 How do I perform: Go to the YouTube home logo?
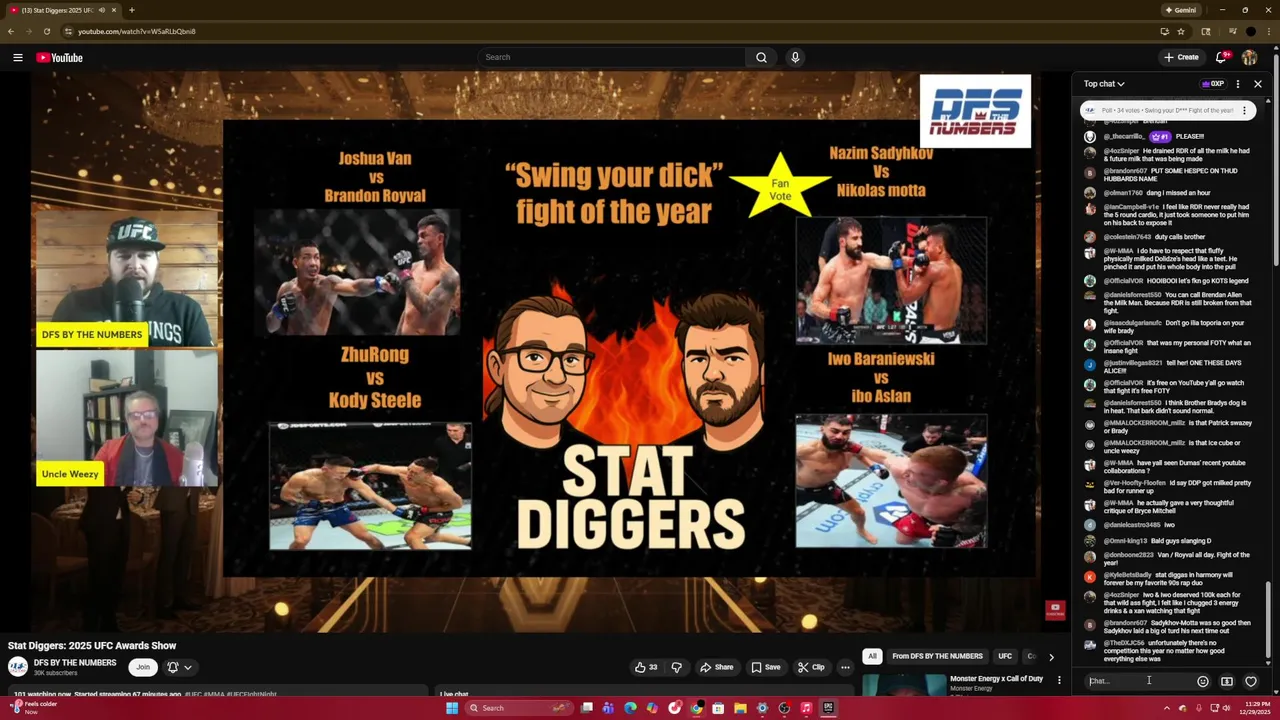(60, 57)
